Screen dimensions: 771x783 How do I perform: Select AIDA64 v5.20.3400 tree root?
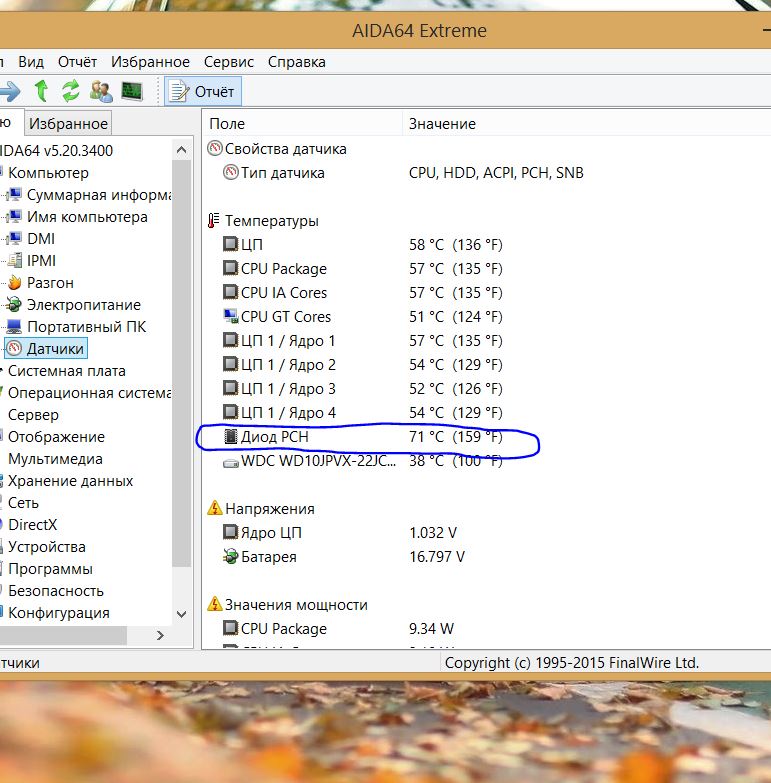coord(56,150)
